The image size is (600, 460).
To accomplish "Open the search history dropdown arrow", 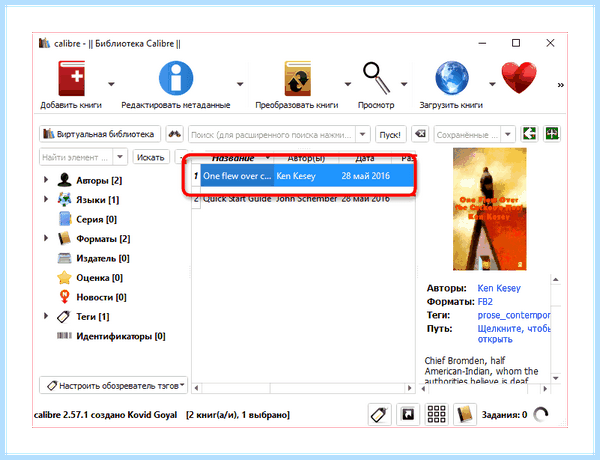I will point(362,135).
